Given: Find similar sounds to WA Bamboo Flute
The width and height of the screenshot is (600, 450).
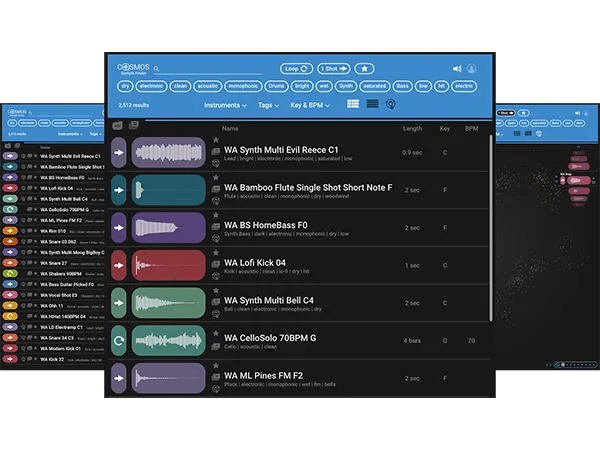Looking at the screenshot, I should coord(216,201).
